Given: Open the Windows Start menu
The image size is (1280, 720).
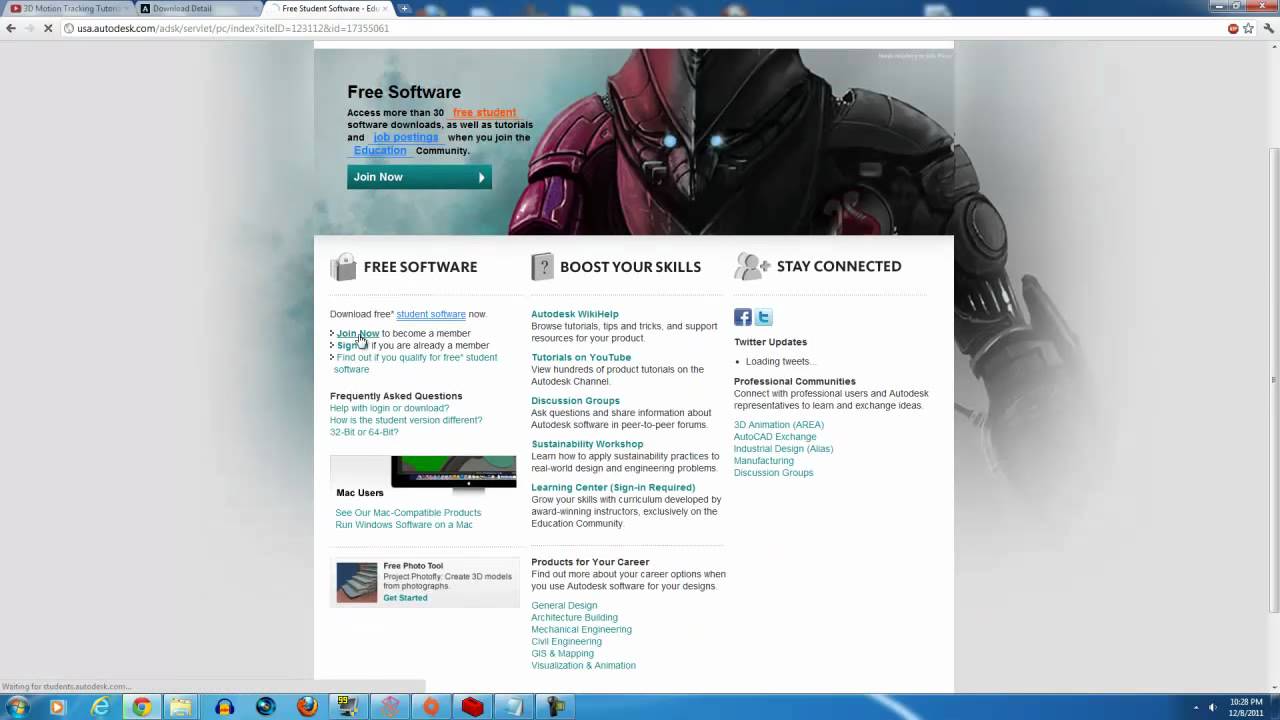Looking at the screenshot, I should 17,707.
